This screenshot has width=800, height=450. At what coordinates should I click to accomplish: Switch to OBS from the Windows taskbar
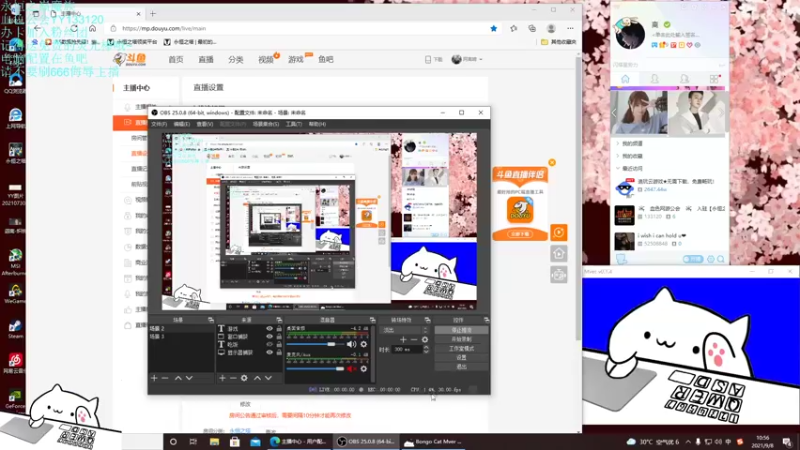[x=365, y=442]
